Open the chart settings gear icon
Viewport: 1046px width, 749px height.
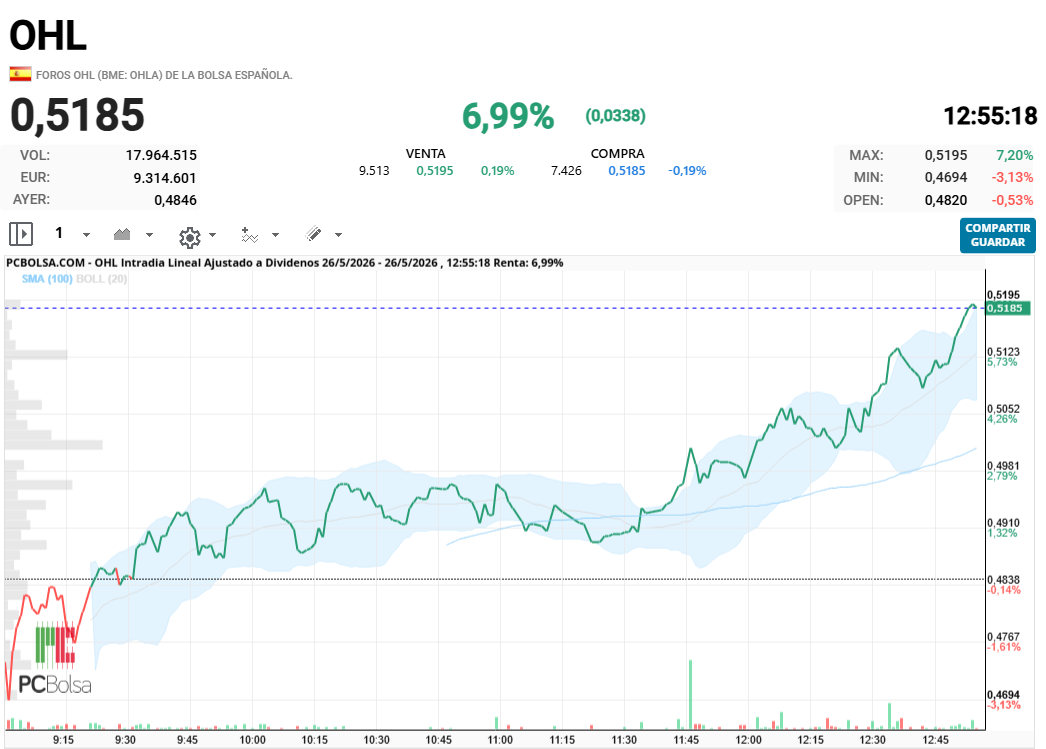coord(190,237)
